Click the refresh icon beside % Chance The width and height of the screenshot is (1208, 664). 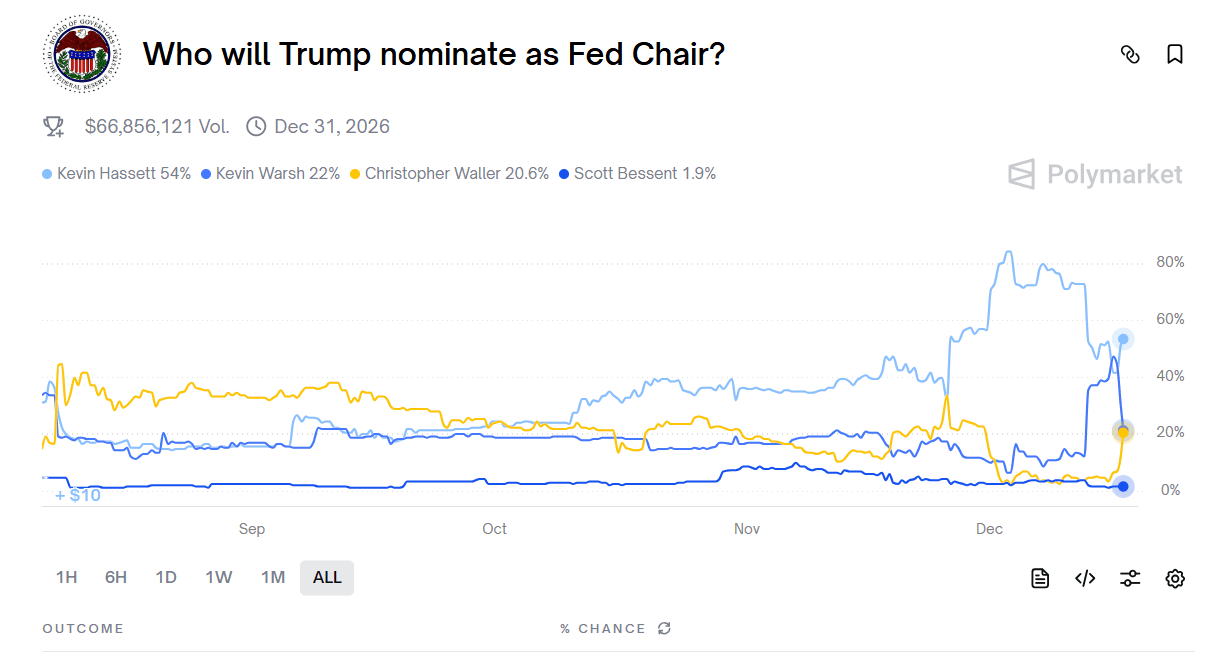pyautogui.click(x=664, y=628)
